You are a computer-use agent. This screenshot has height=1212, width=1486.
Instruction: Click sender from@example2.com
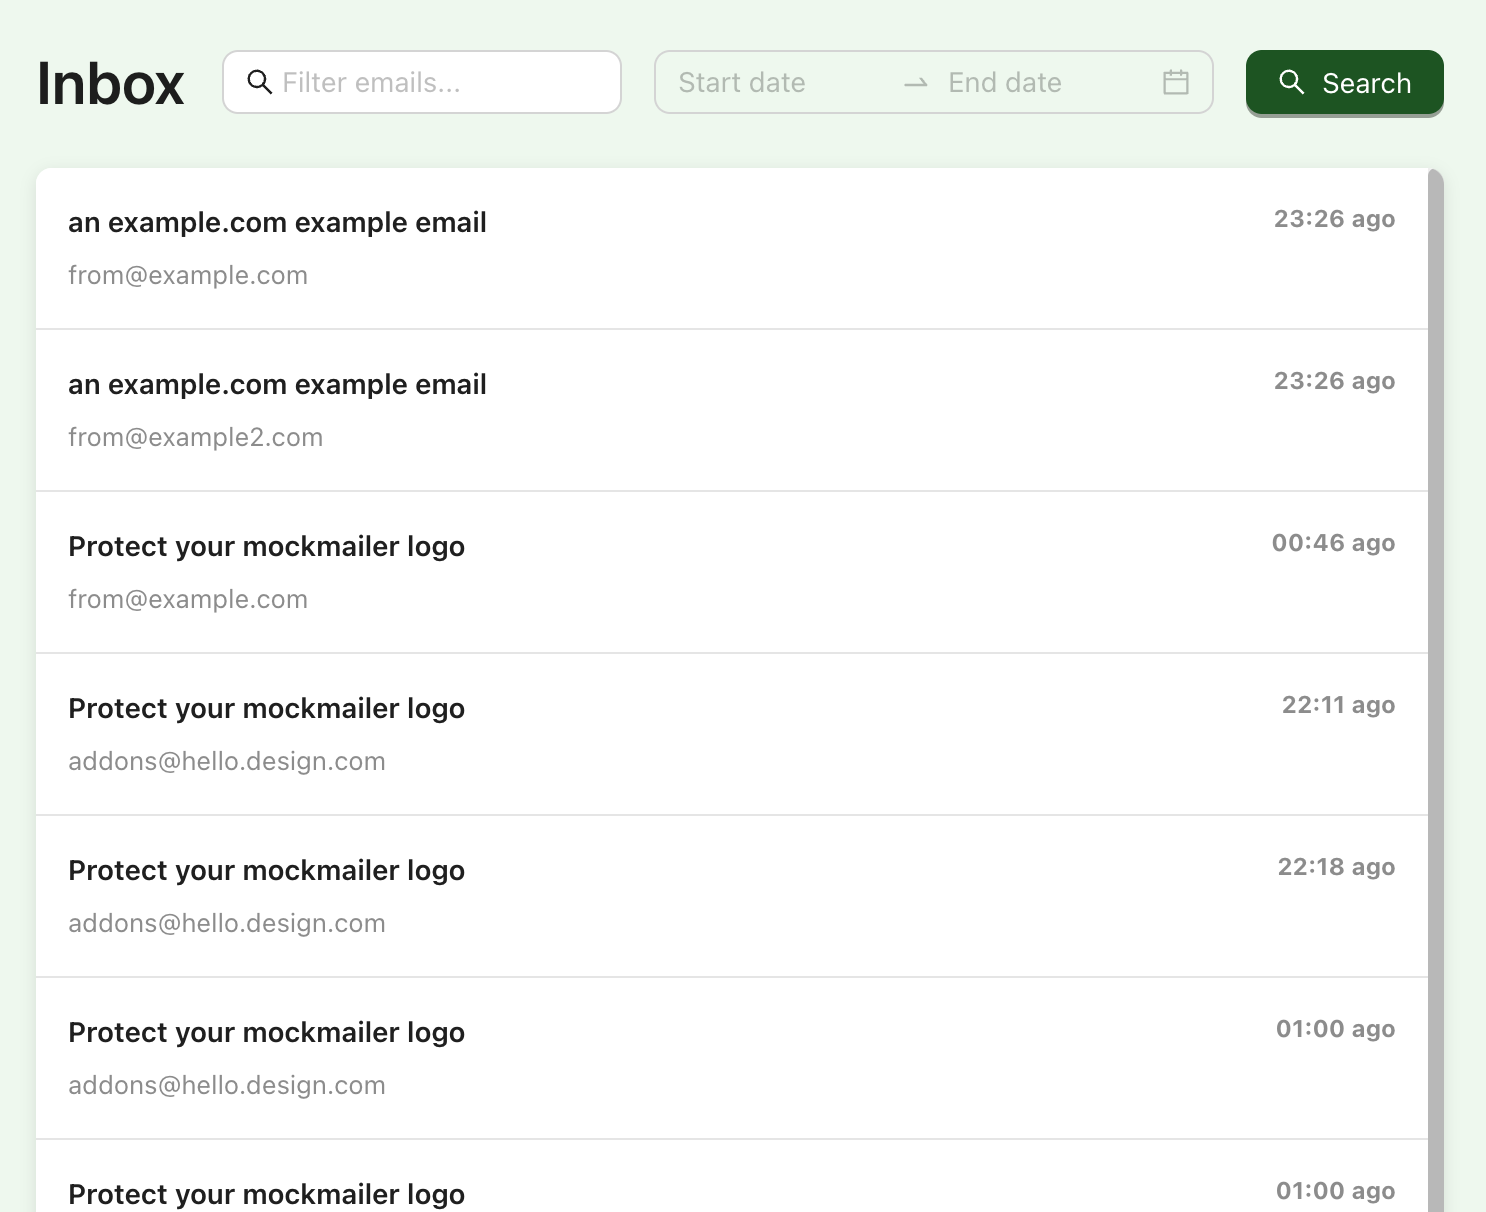196,437
